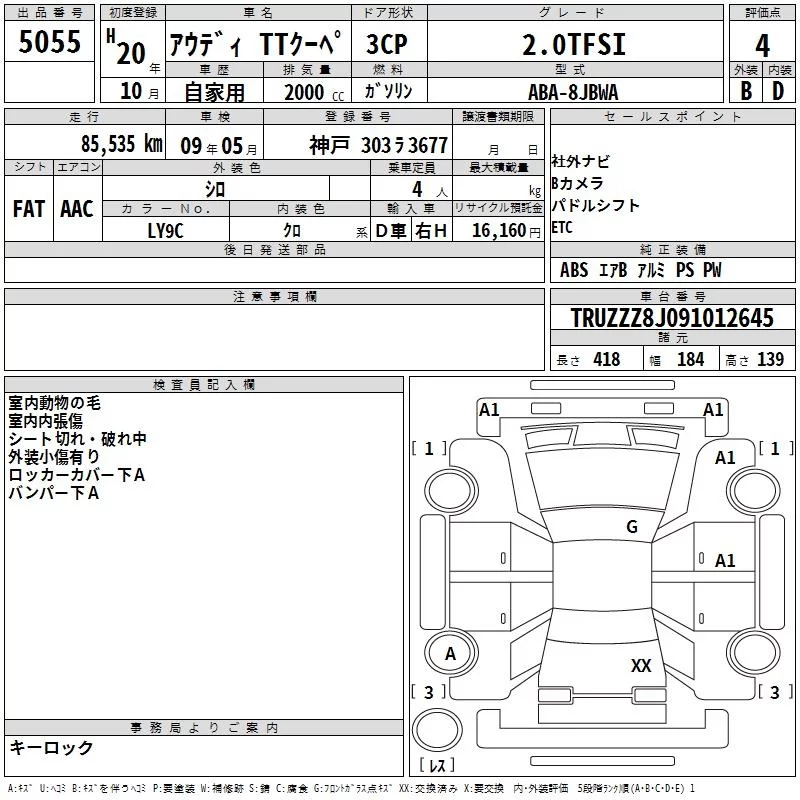Screen dimensions: 800x800
Task: Click the left-side [1] bracket marker
Action: [x=429, y=449]
